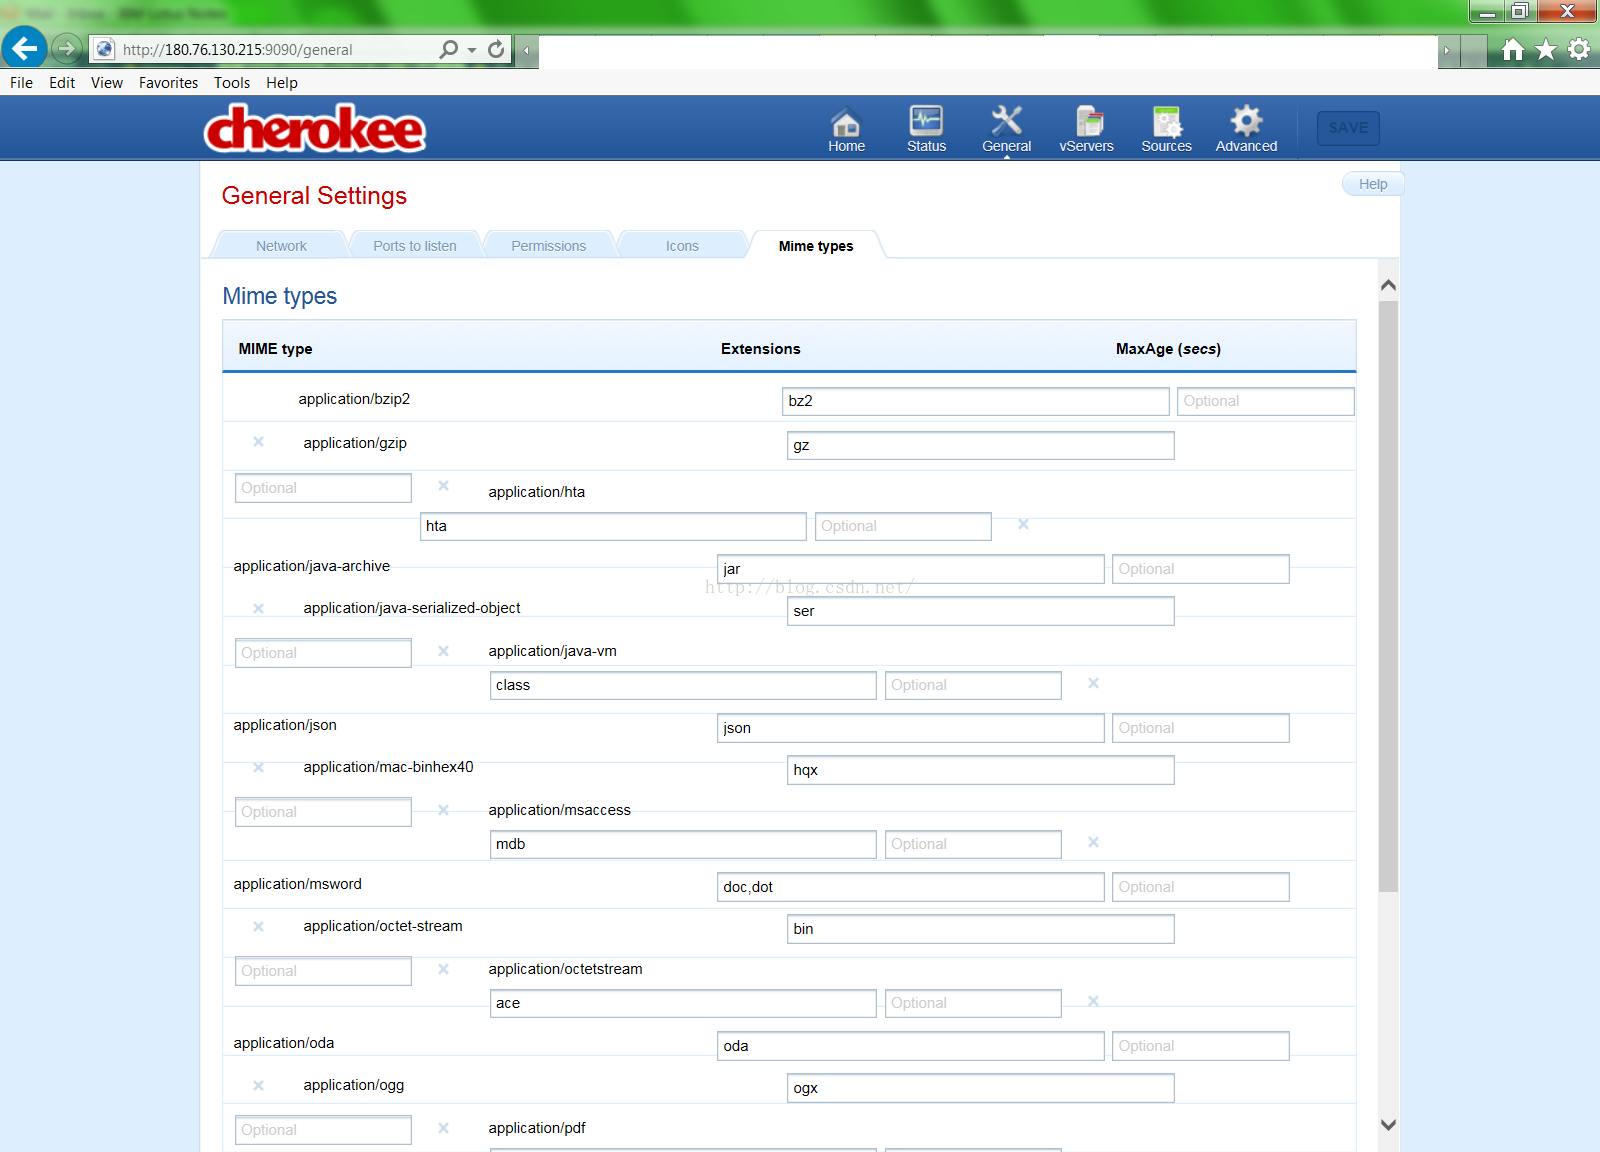The height and width of the screenshot is (1152, 1600).
Task: Click the SAVE button
Action: (1348, 128)
